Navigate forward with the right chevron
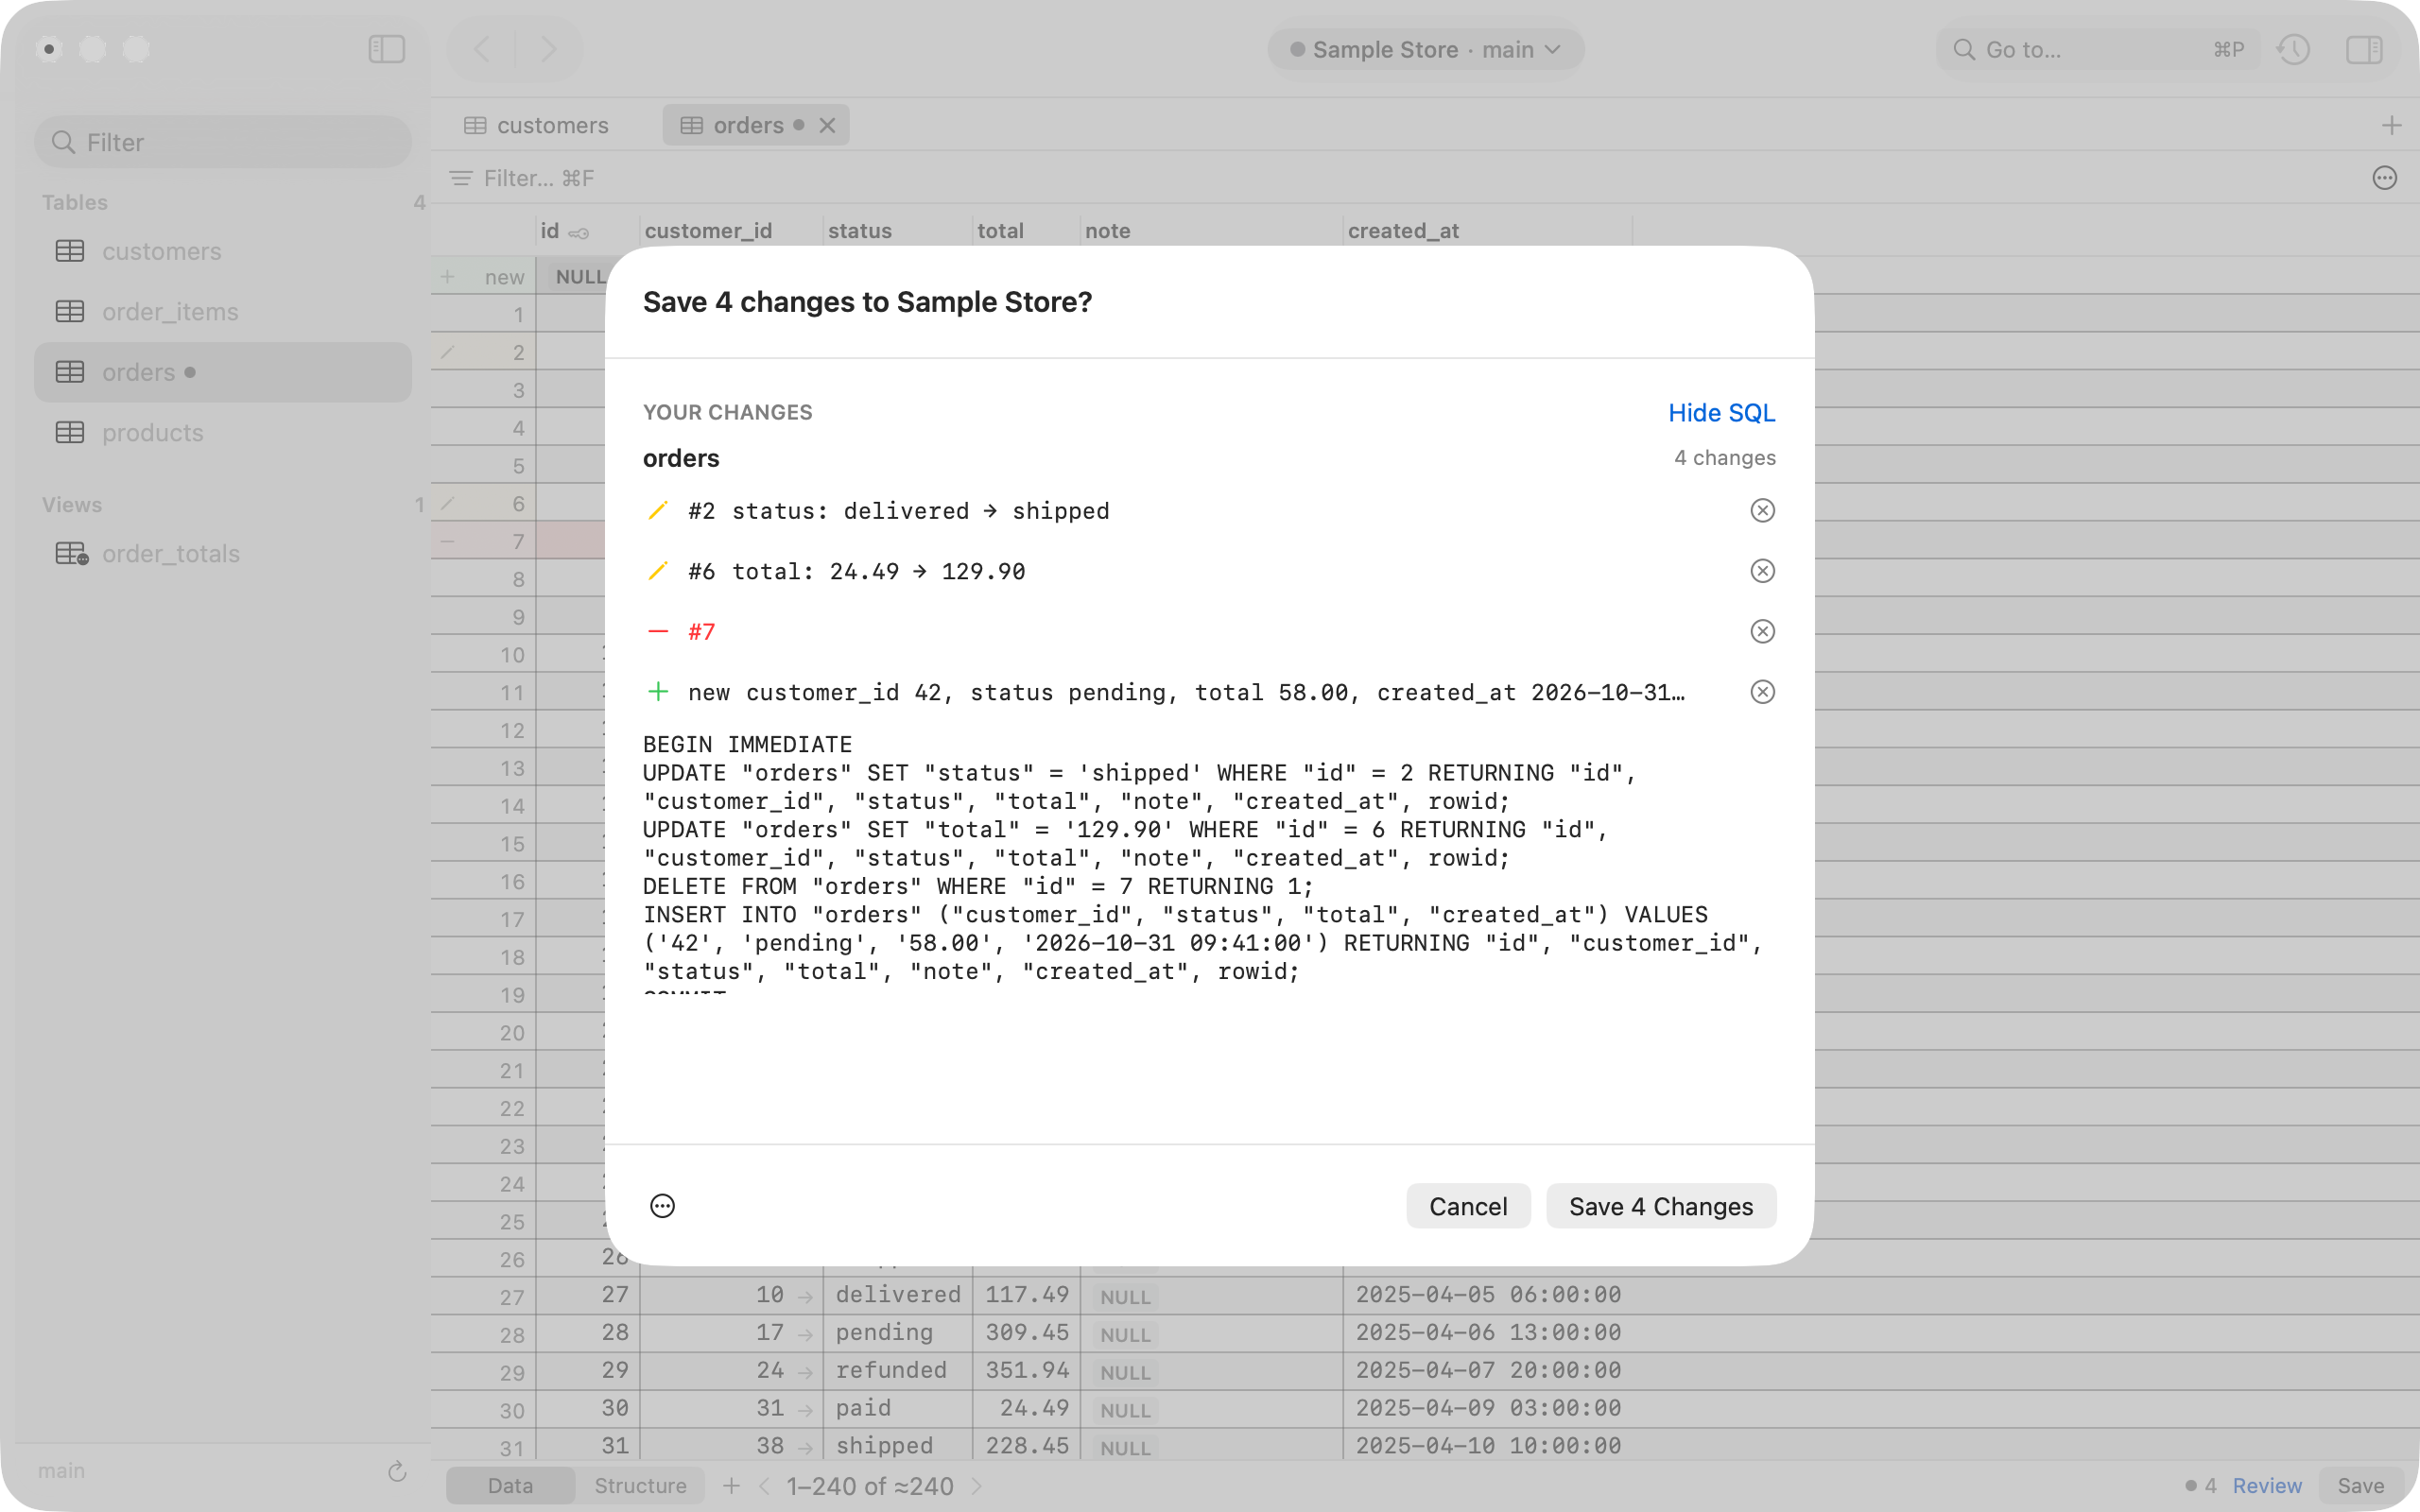Viewport: 2420px width, 1512px height. [x=548, y=49]
